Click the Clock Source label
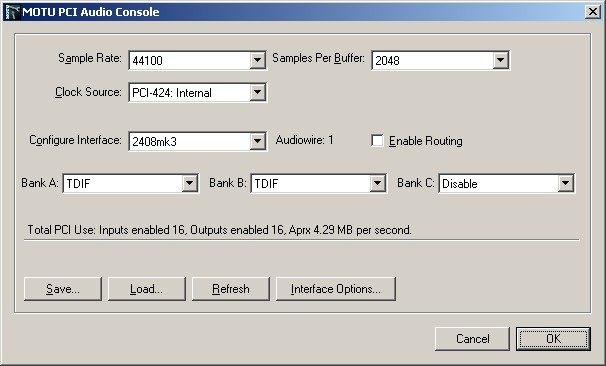 [x=88, y=92]
